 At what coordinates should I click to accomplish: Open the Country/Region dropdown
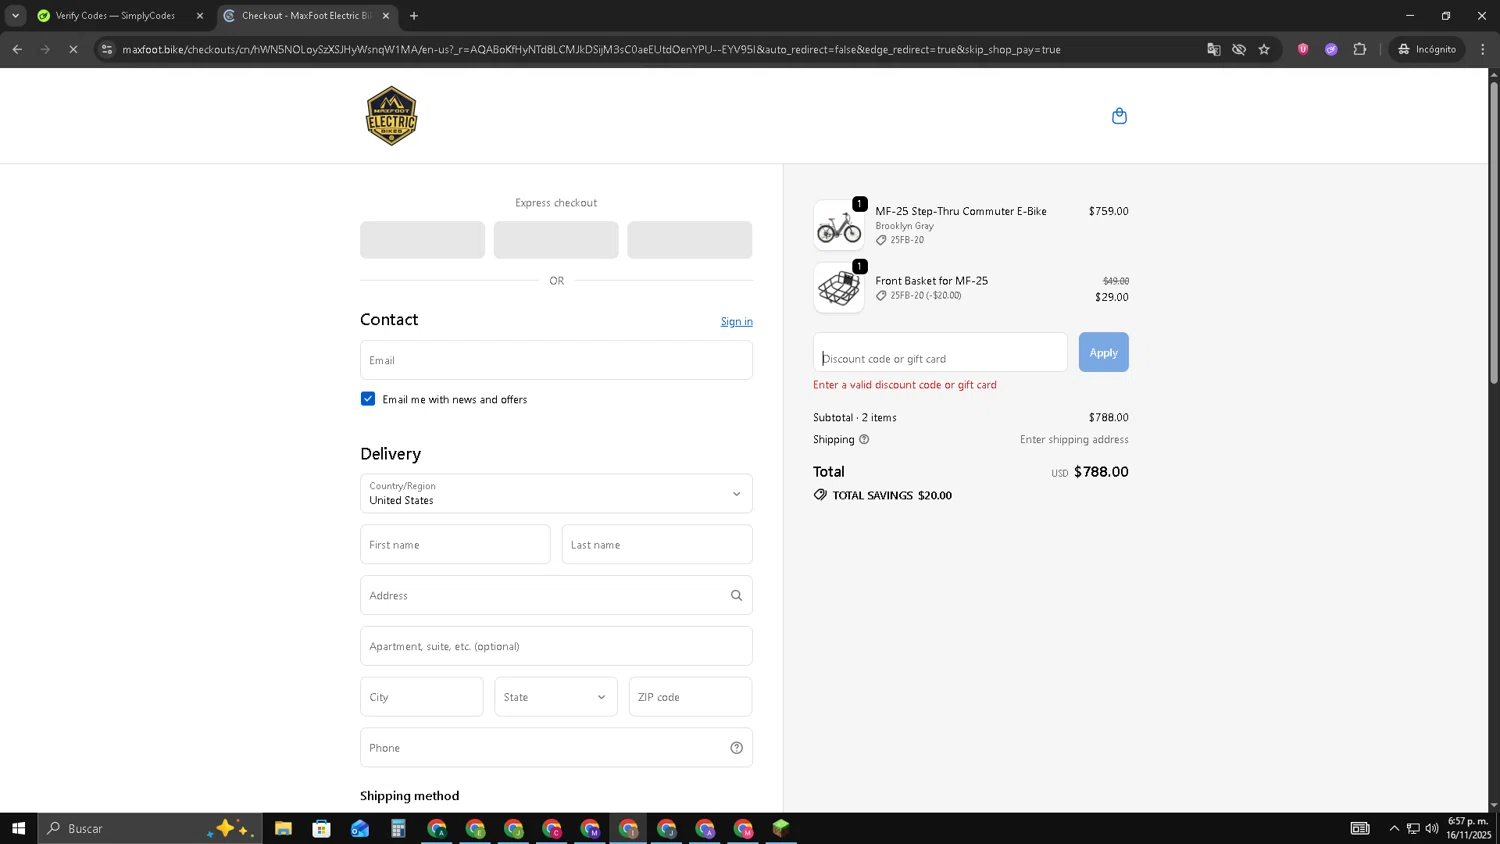coord(556,494)
